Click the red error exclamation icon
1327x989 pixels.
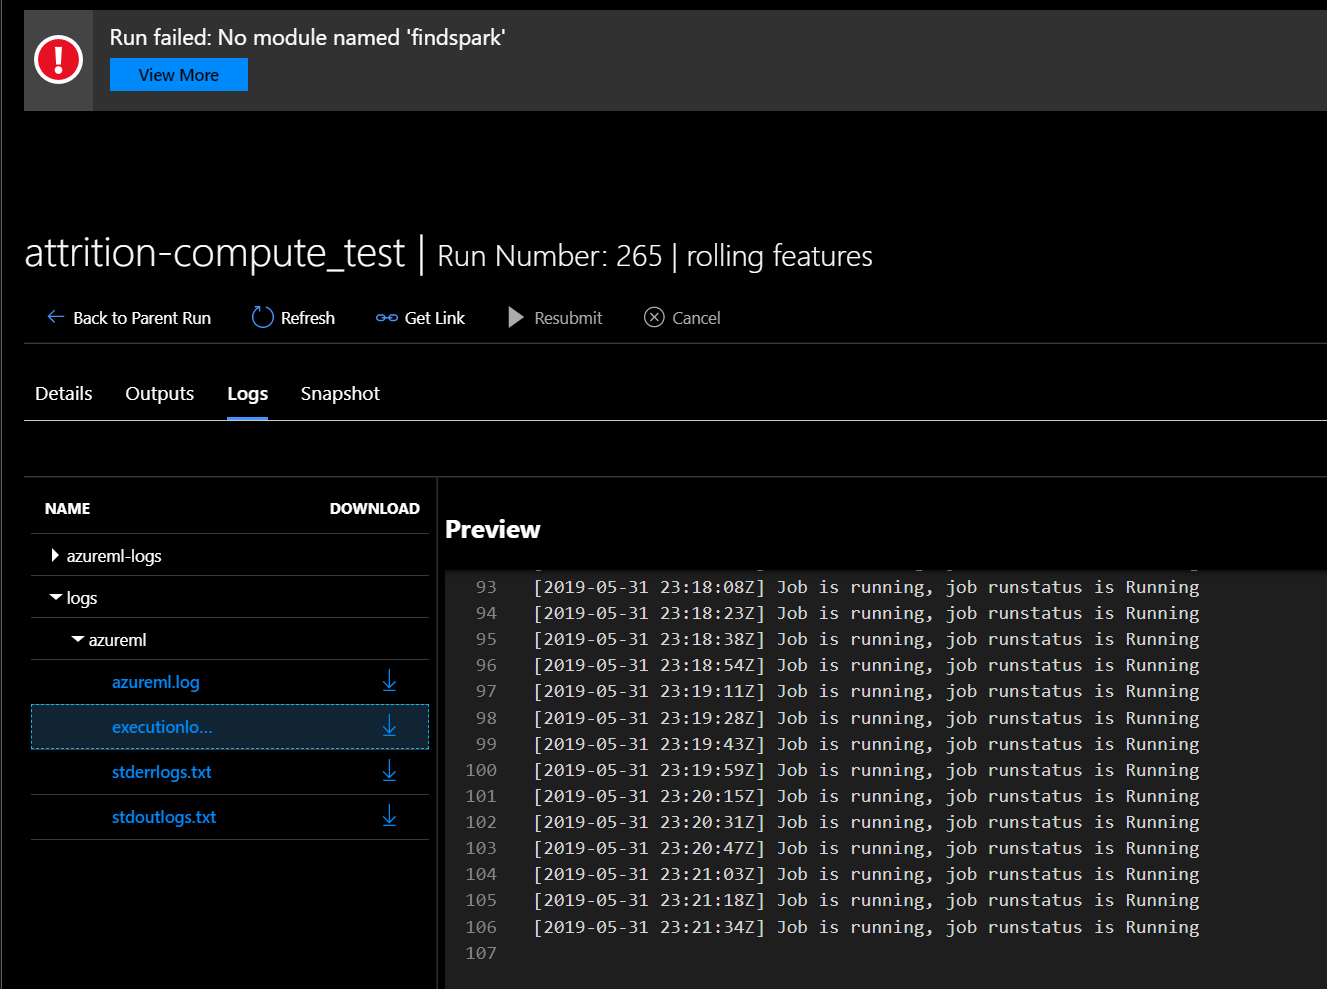58,58
